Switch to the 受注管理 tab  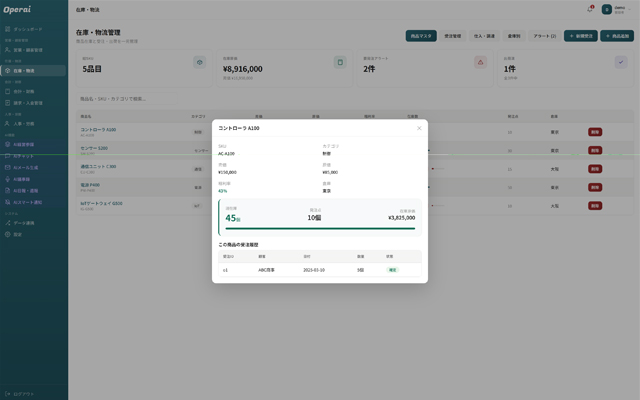click(x=453, y=36)
